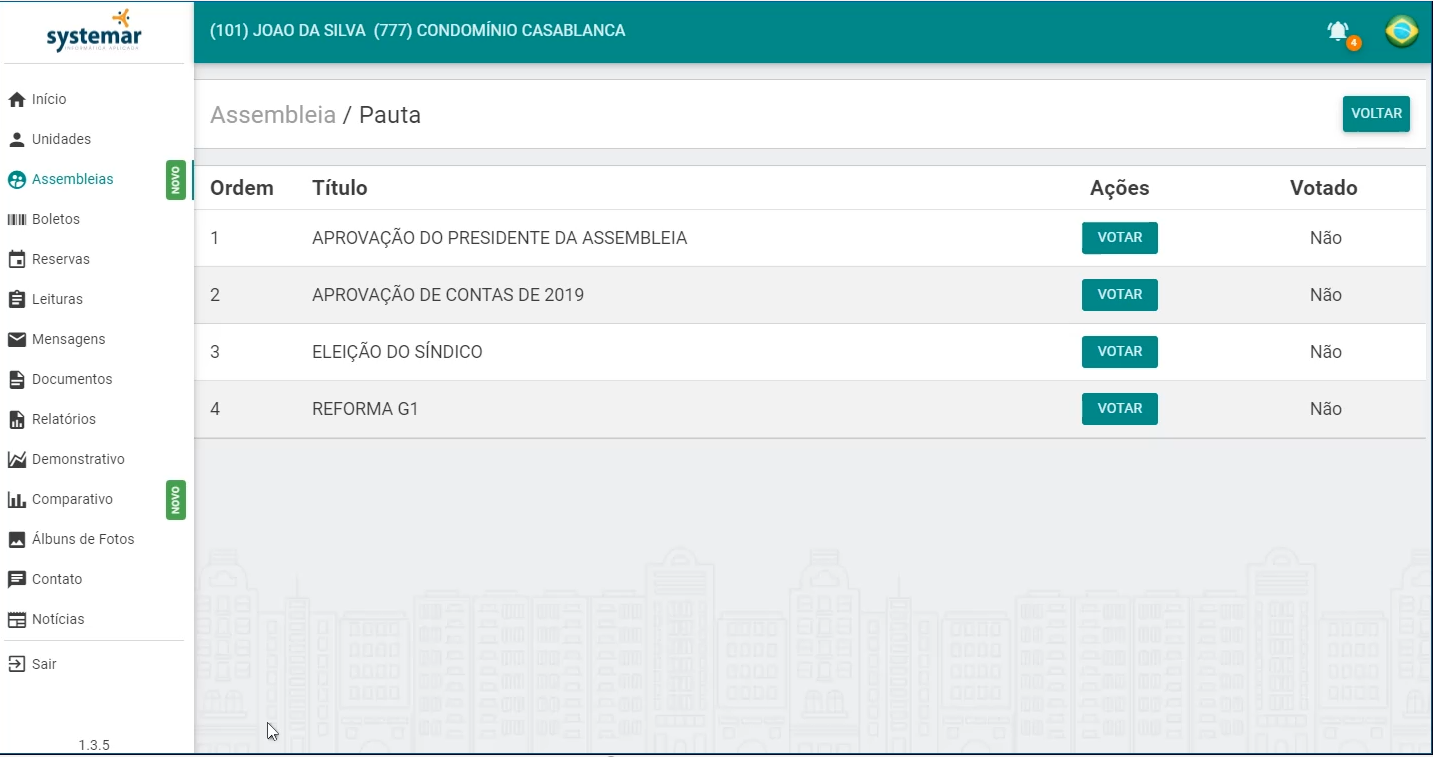1433x757 pixels.
Task: Click the Início home icon
Action: click(16, 100)
